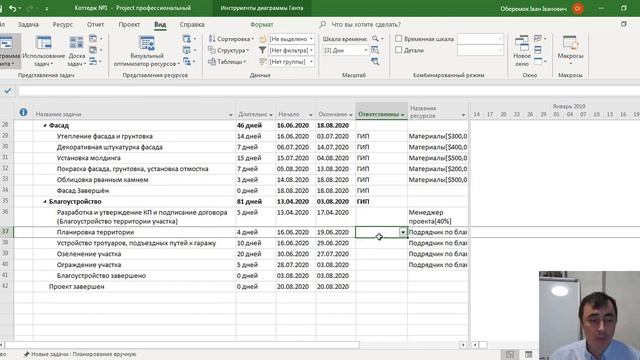This screenshot has height=360, width=640.
Task: Click the selected tasks zoom icon
Action: click(x=375, y=62)
